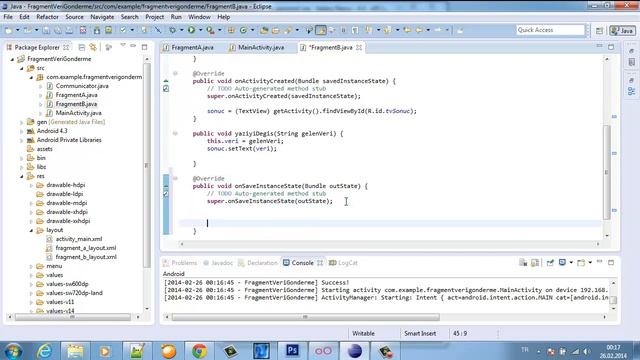Screen dimensions: 640x360
Task: Open the Open Perspective icon
Action: (599, 31)
